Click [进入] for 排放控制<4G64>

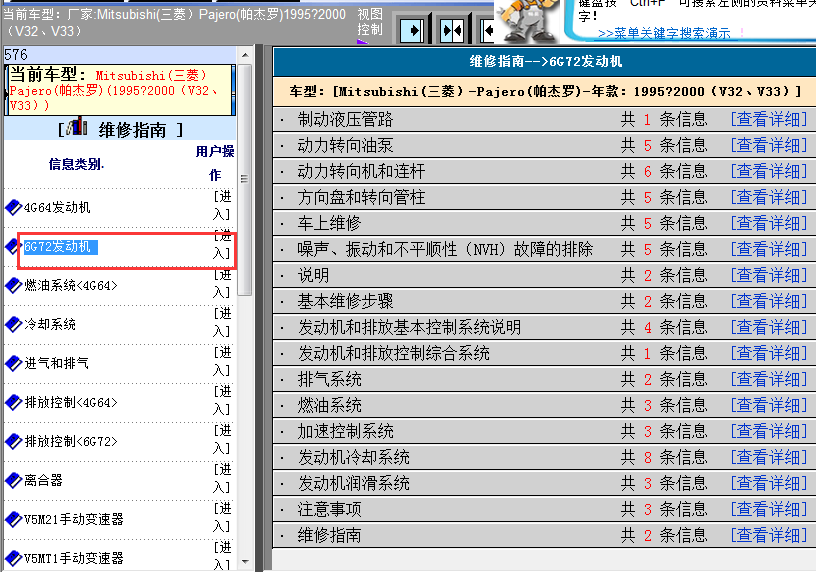click(x=222, y=400)
